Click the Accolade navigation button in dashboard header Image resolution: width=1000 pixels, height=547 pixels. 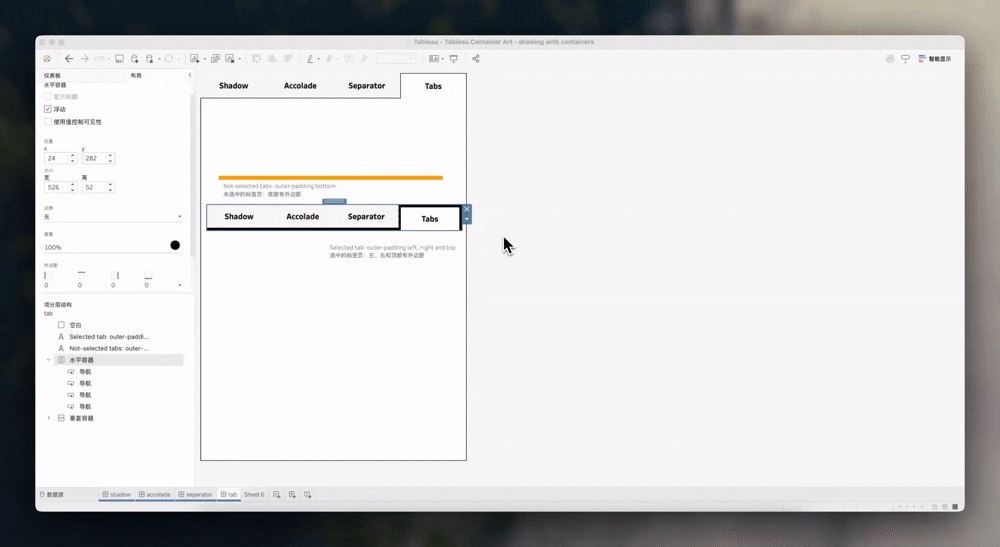pos(300,86)
